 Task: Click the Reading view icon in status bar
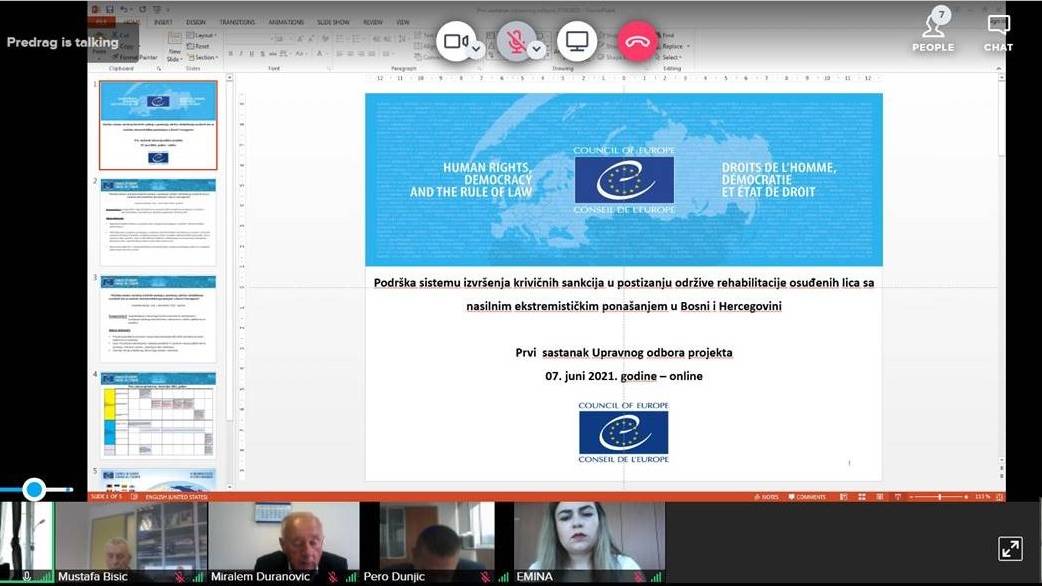point(880,497)
